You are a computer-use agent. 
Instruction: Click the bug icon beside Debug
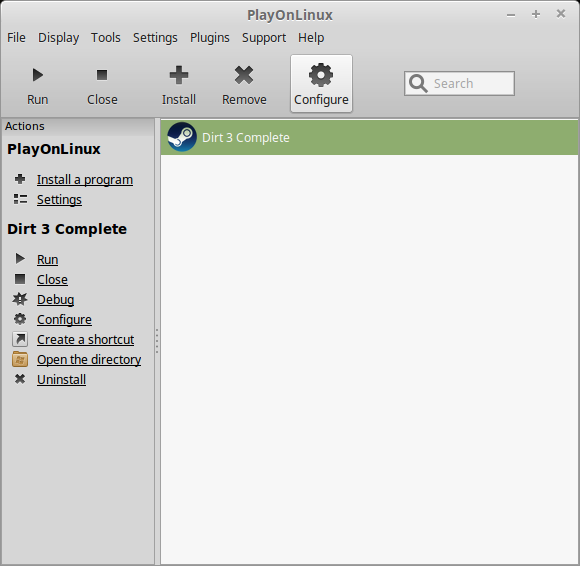coord(20,299)
